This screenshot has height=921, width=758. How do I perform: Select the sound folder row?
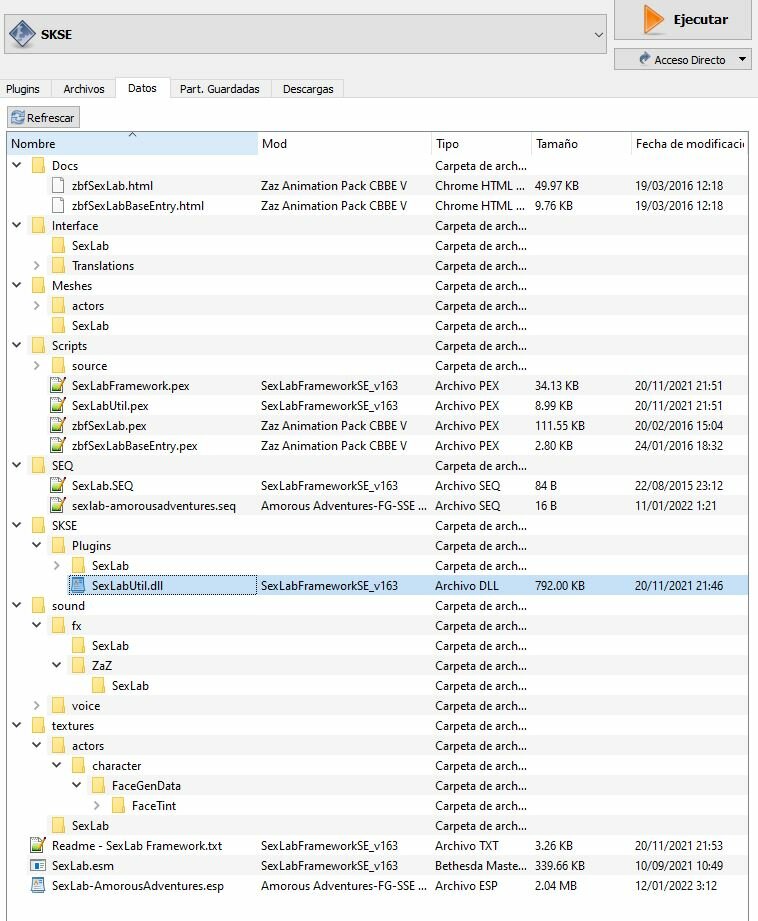click(x=377, y=606)
